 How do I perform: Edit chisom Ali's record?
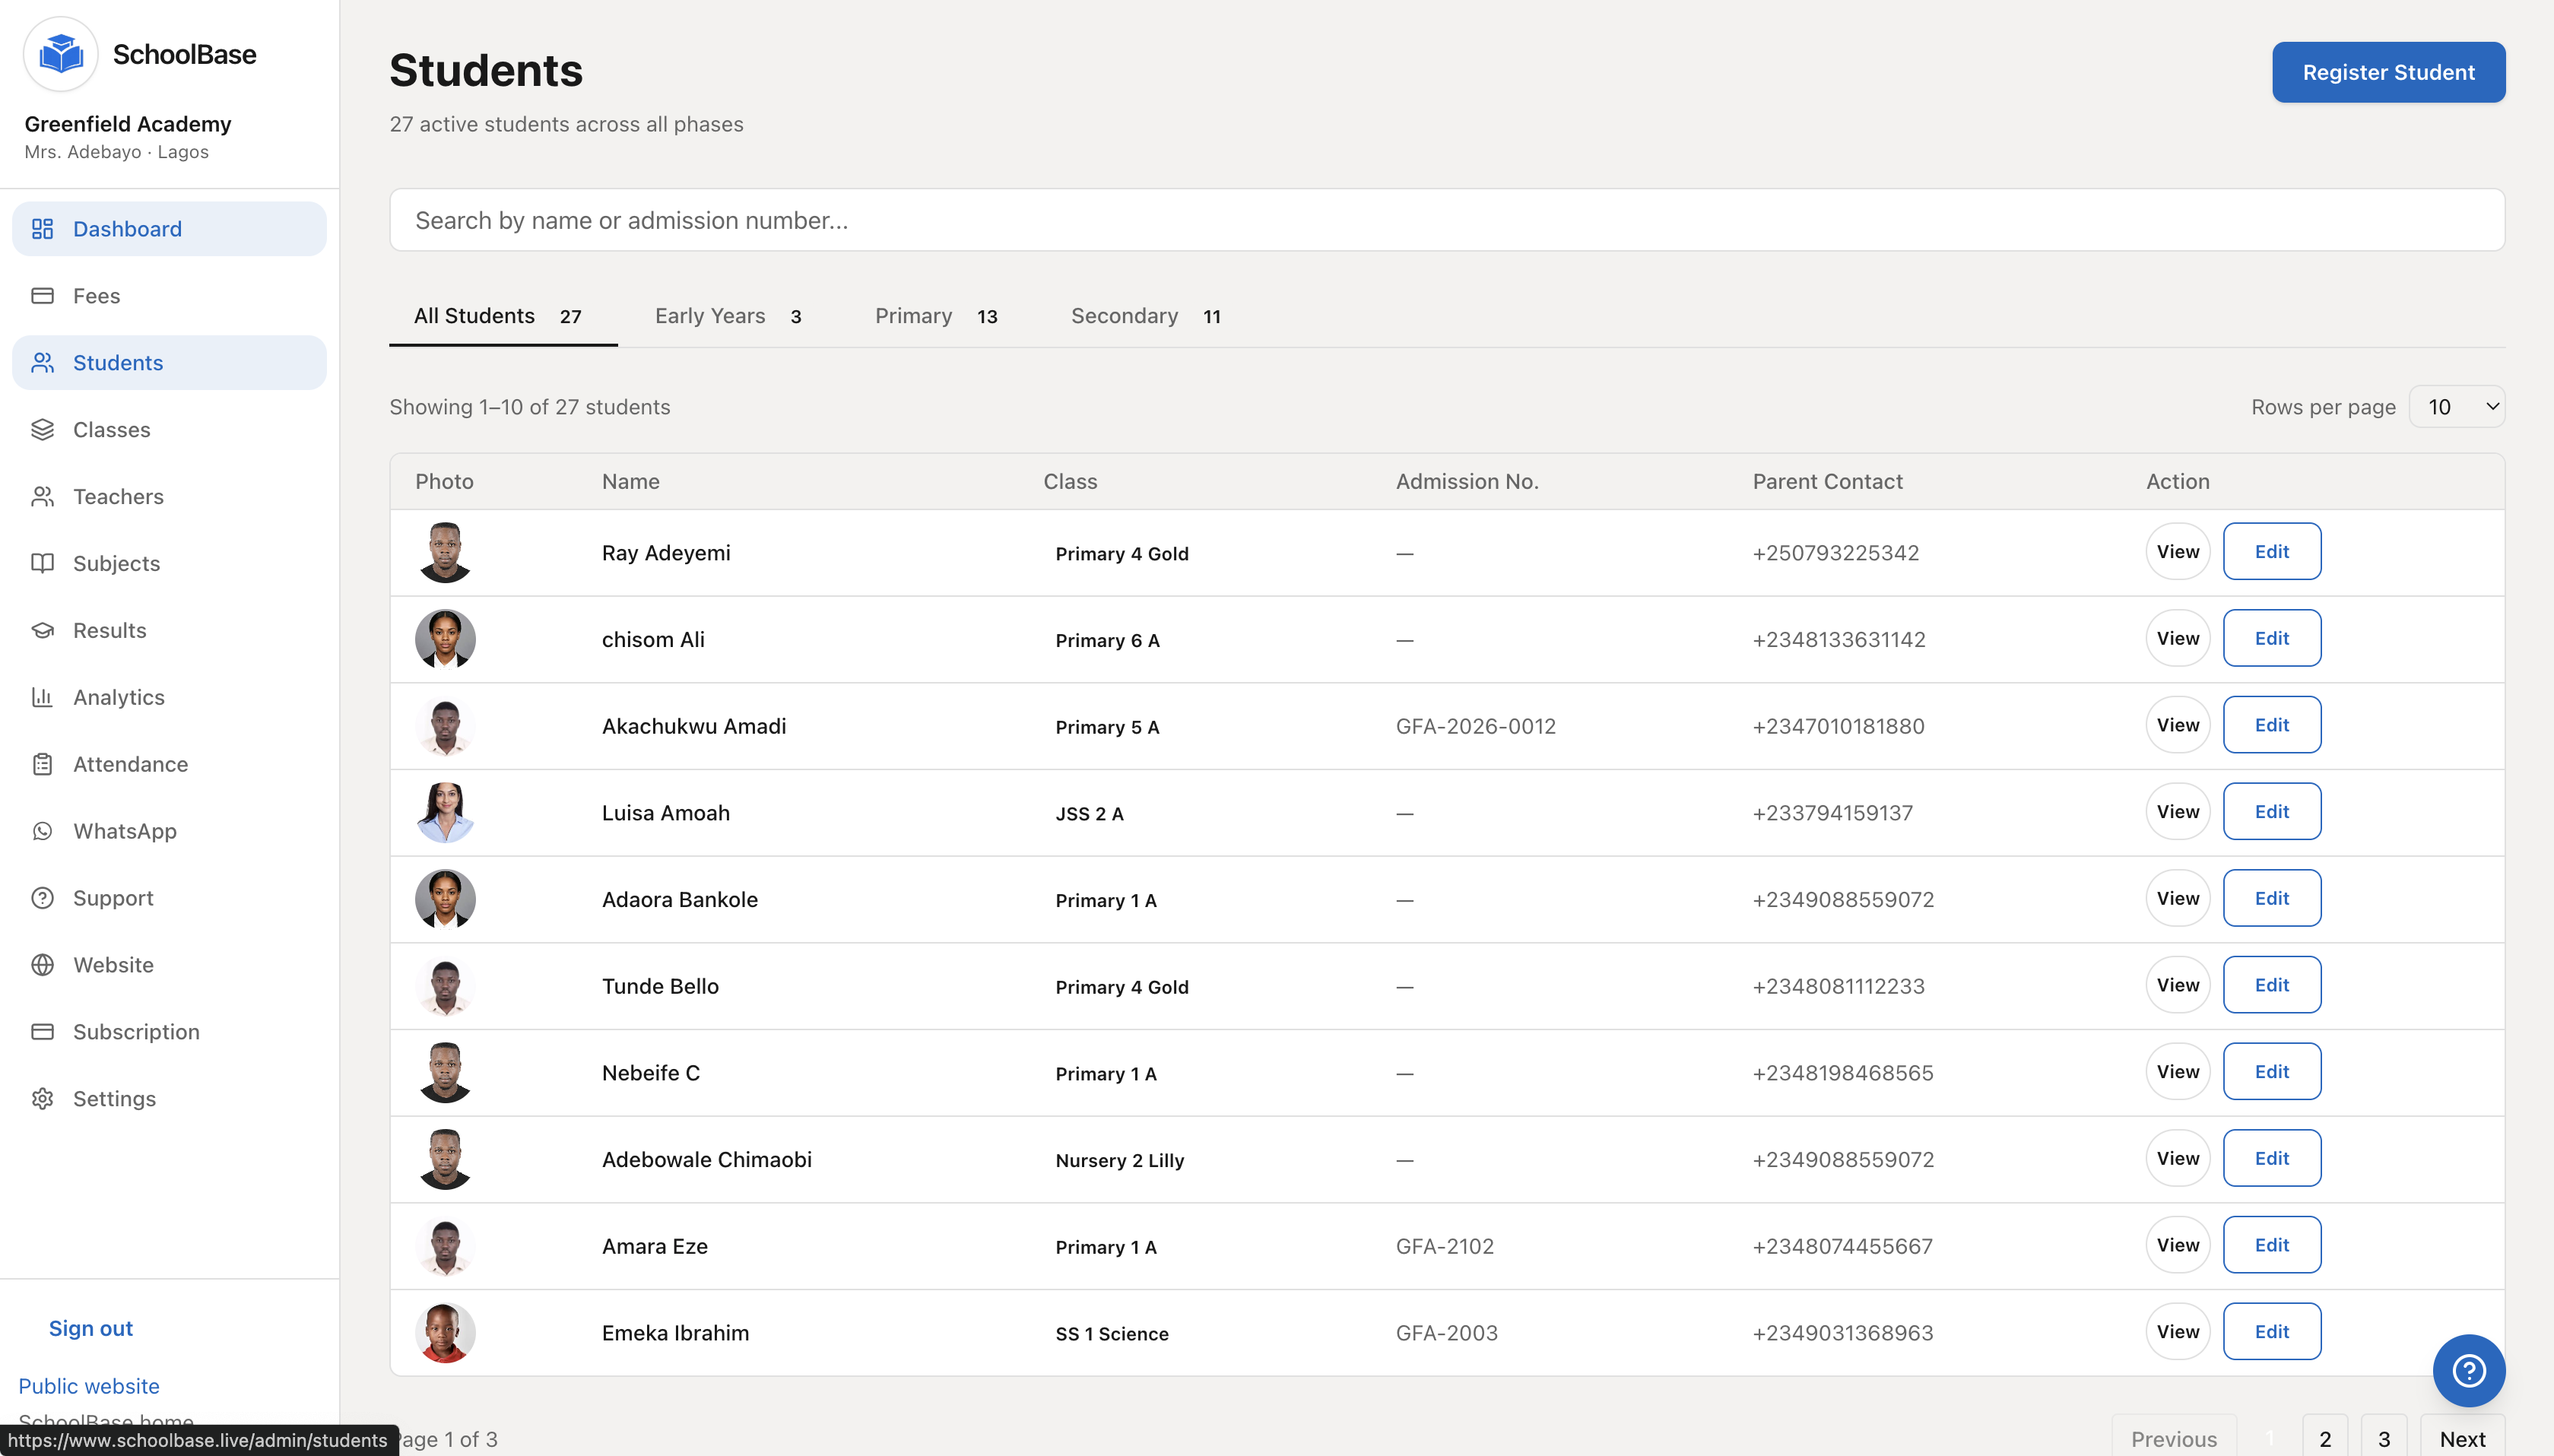coord(2272,639)
